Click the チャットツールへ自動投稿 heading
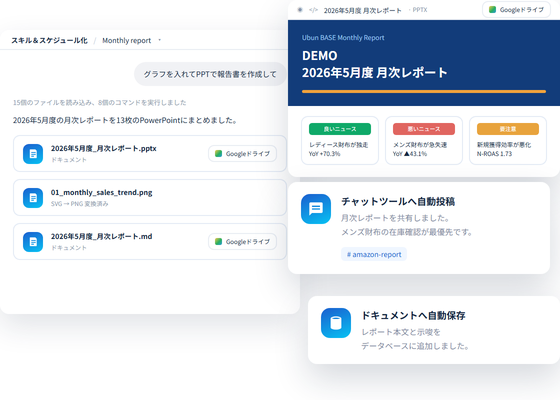 coord(398,201)
